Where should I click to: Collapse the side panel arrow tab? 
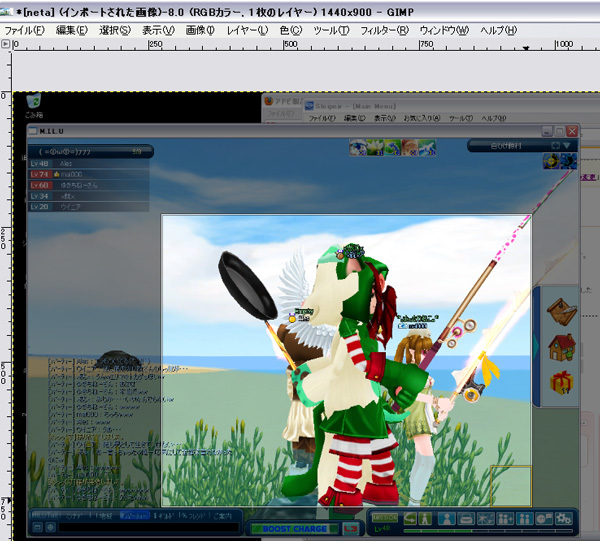[536, 346]
